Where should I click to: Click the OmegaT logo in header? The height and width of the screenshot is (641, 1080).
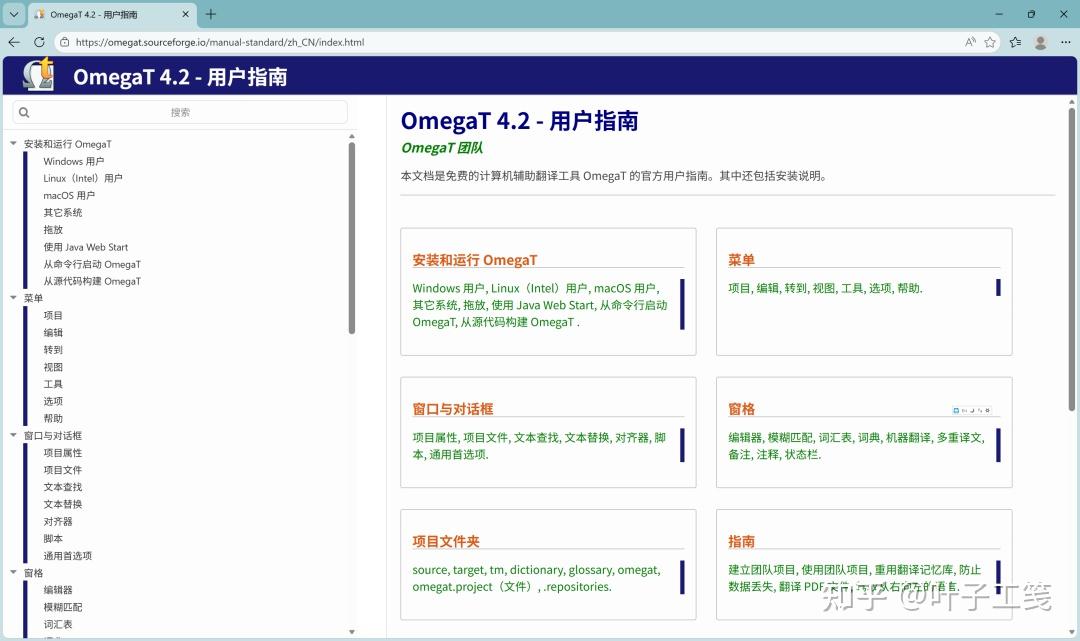click(x=39, y=74)
